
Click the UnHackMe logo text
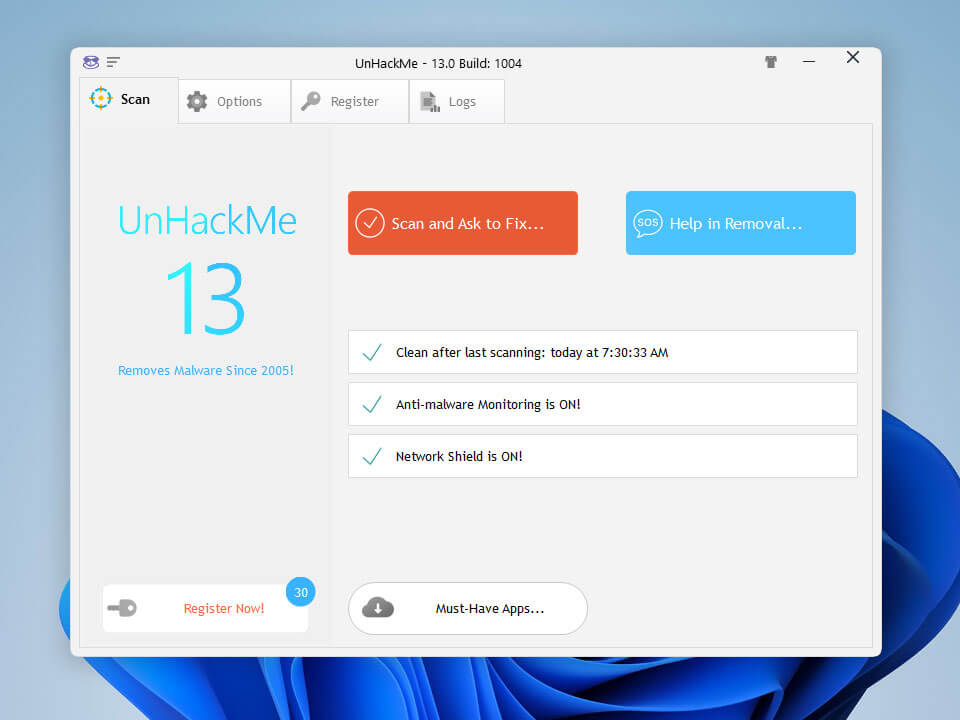(x=207, y=220)
